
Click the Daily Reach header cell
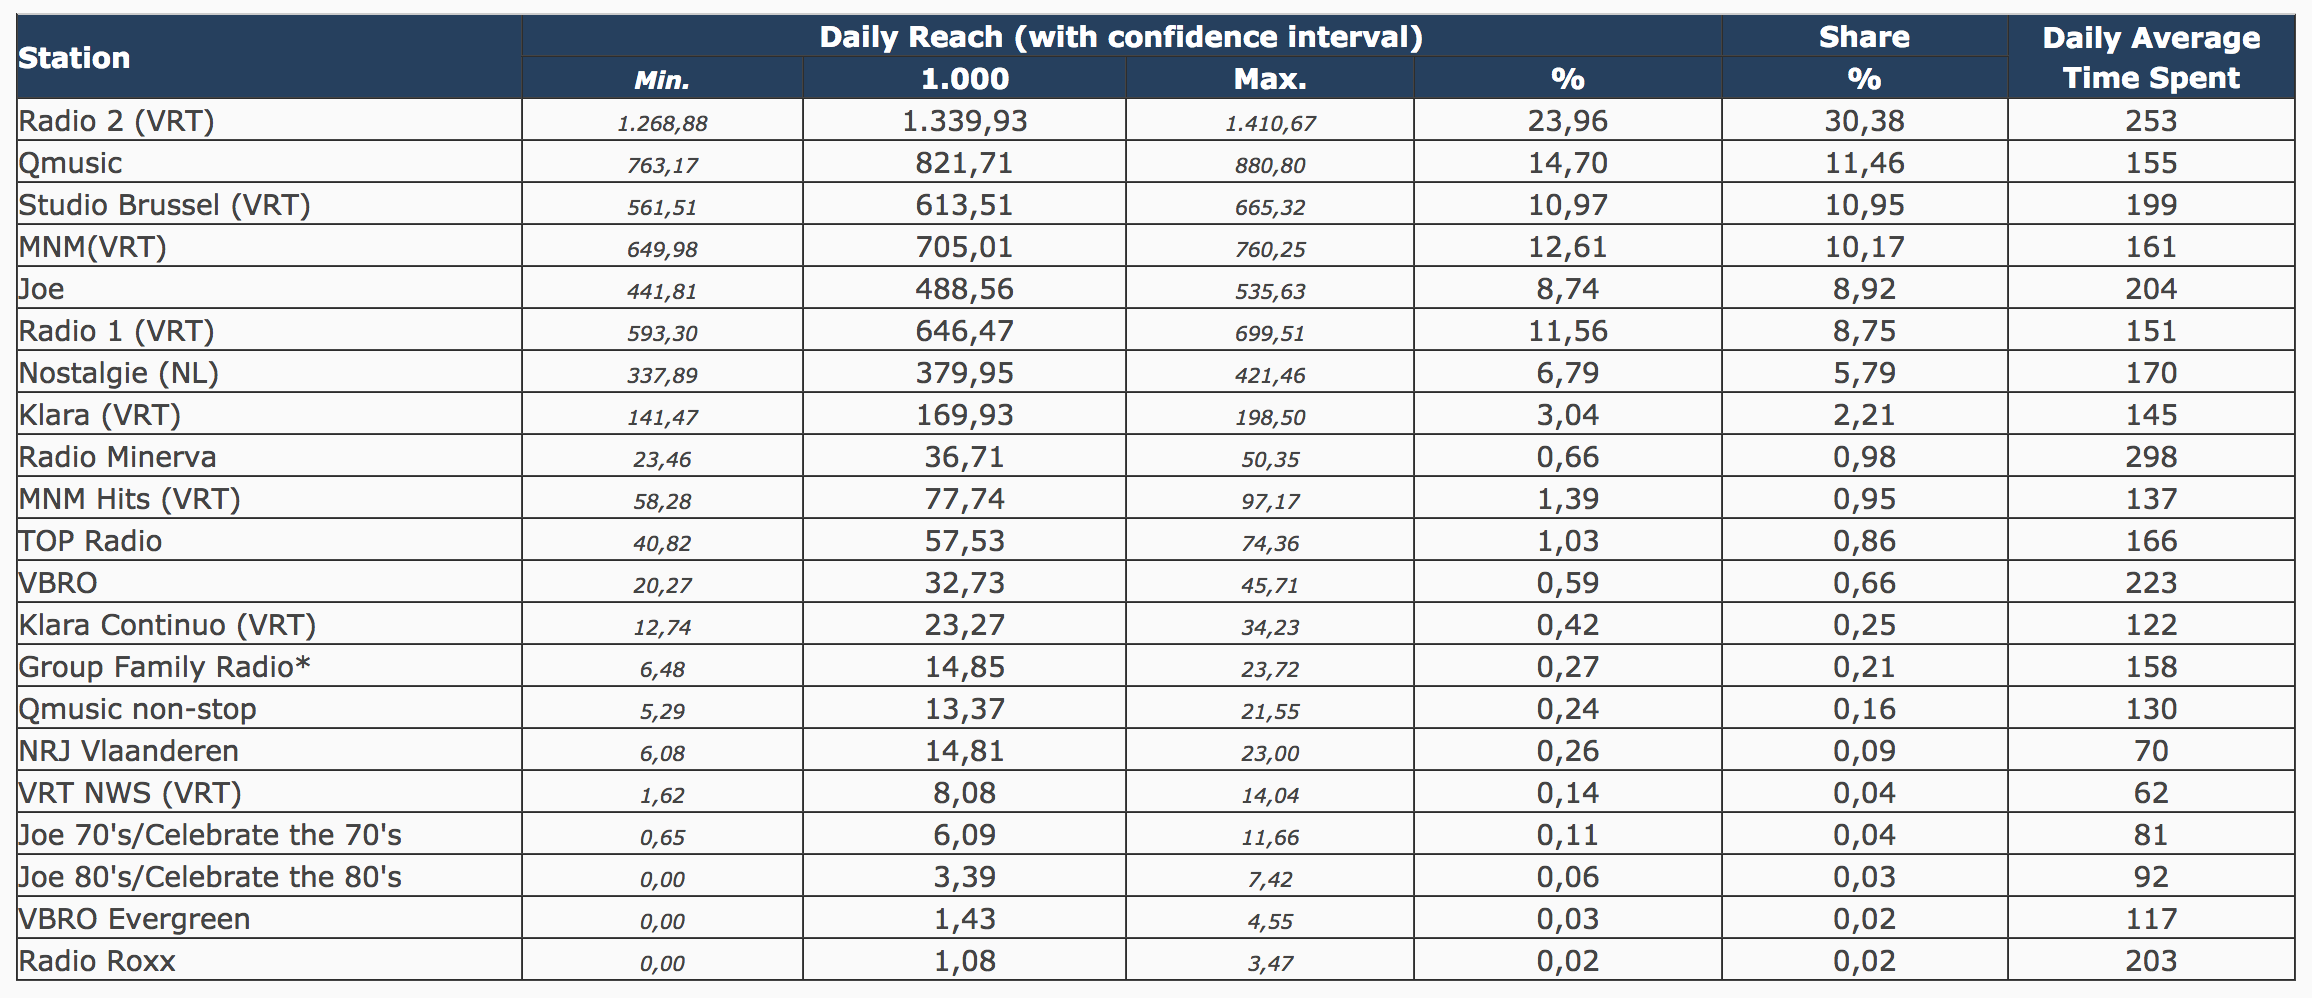point(1120,37)
